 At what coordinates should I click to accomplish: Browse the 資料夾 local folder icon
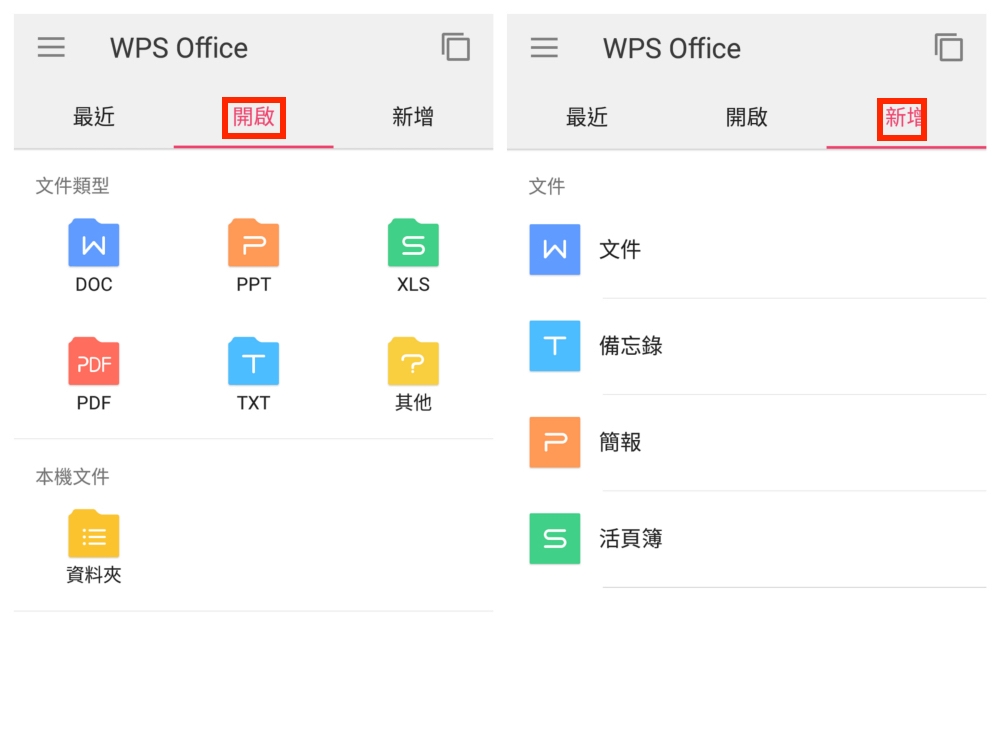click(x=94, y=534)
